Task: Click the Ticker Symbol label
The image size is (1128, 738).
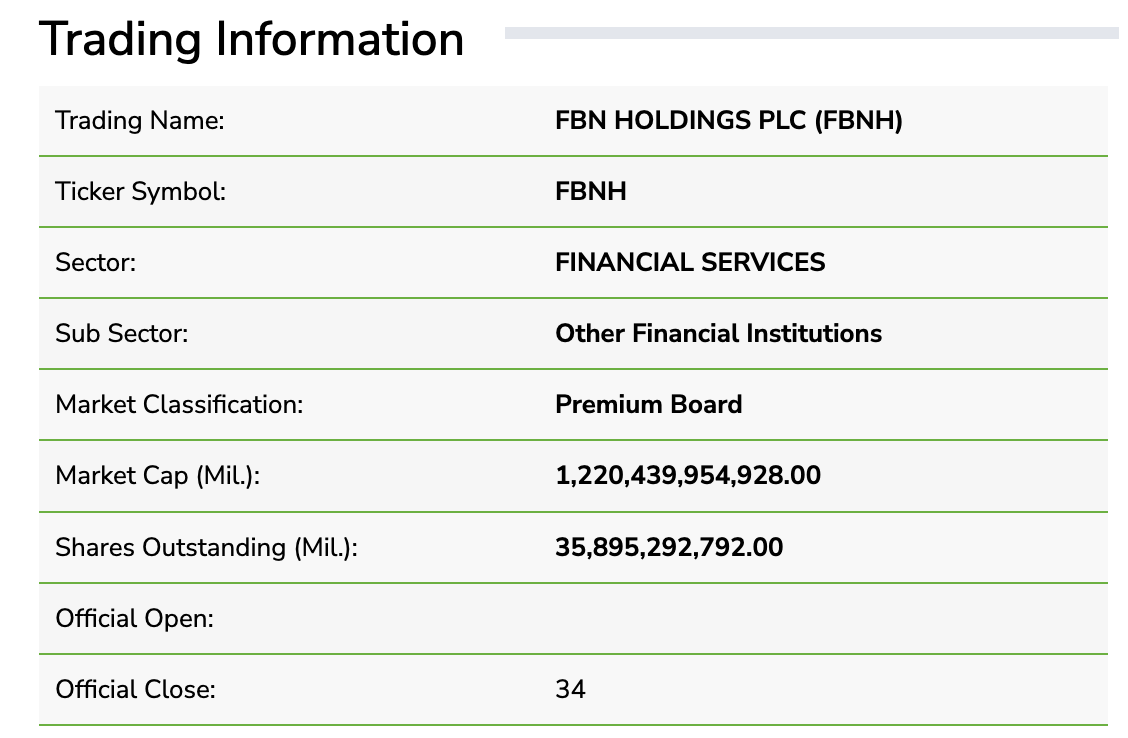Action: coord(141,191)
